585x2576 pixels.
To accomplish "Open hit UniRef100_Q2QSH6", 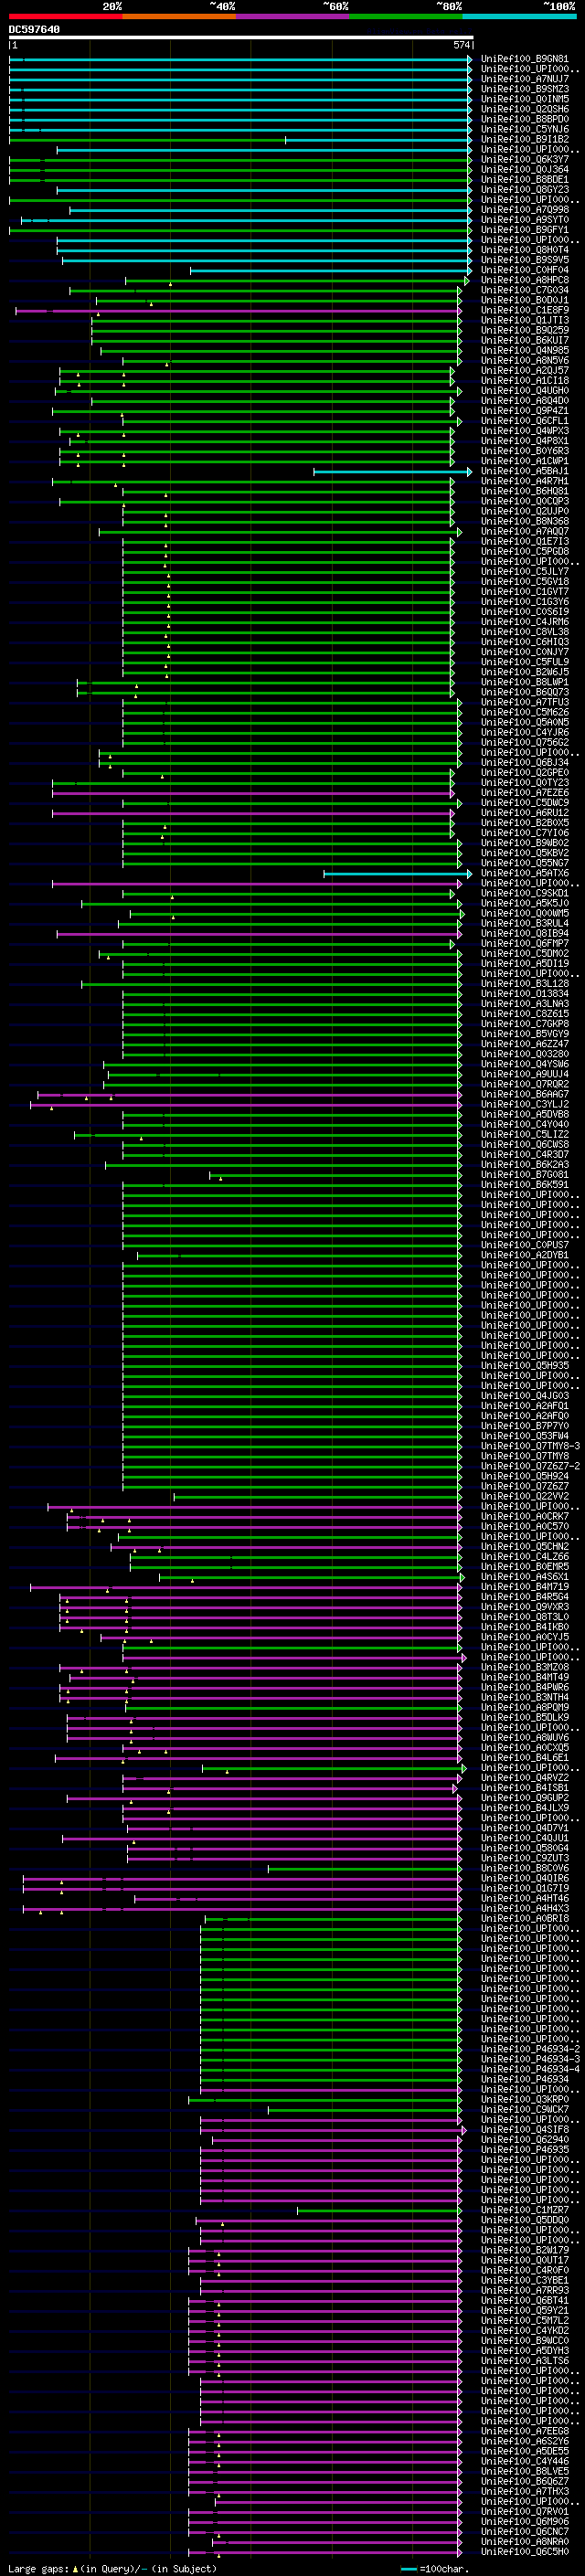I will pos(525,109).
